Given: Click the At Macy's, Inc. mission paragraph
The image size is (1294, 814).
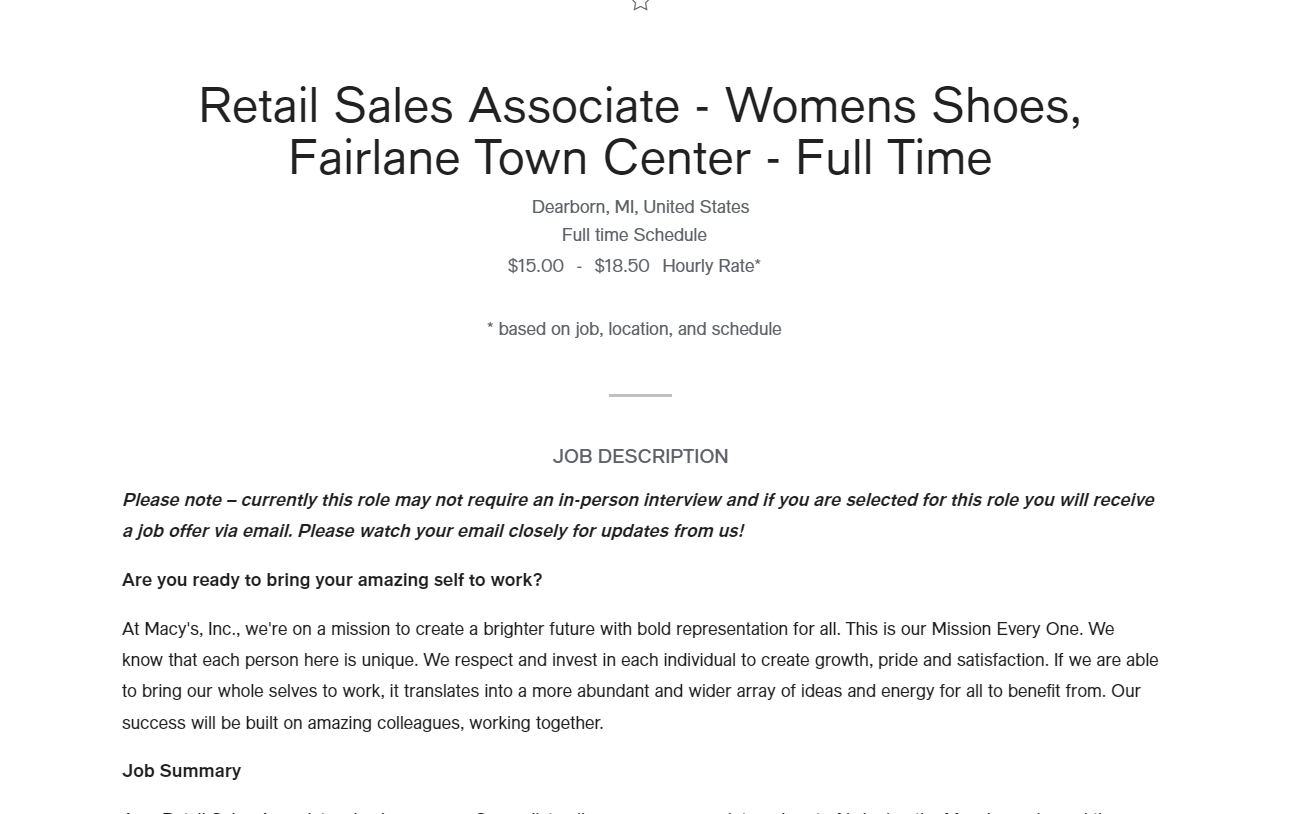Looking at the screenshot, I should (x=640, y=676).
